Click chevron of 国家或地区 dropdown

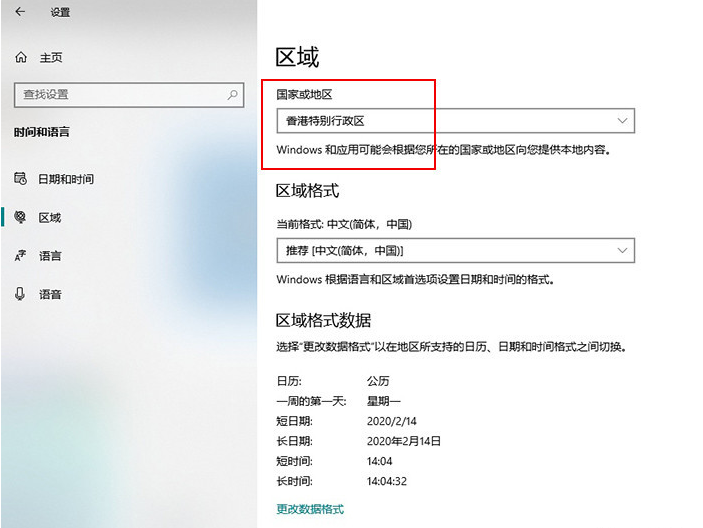coord(622,121)
